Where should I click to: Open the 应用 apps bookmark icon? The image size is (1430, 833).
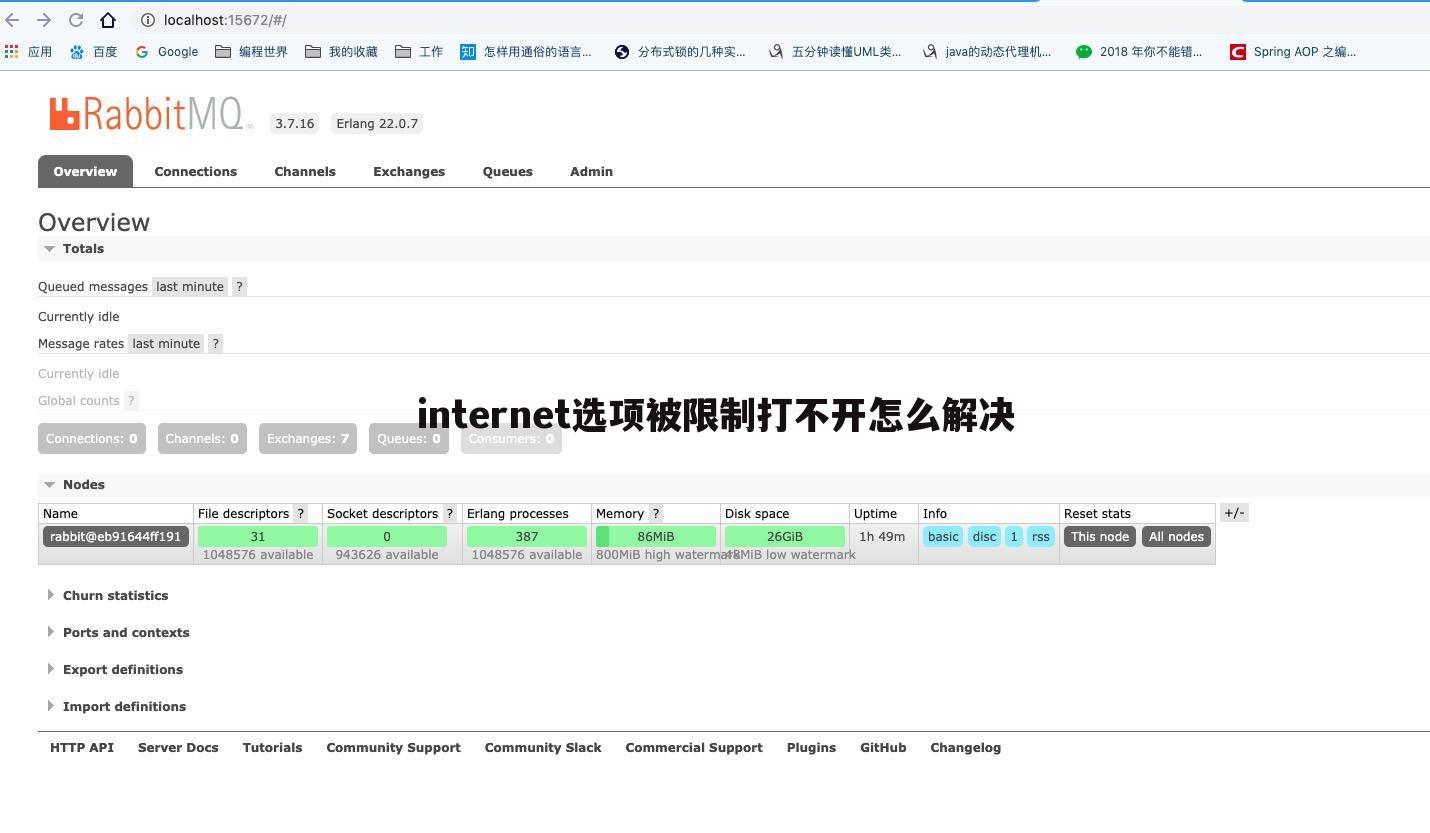[12, 52]
